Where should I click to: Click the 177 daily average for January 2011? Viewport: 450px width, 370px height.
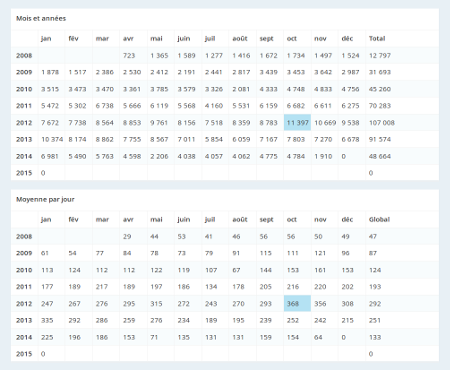point(47,287)
